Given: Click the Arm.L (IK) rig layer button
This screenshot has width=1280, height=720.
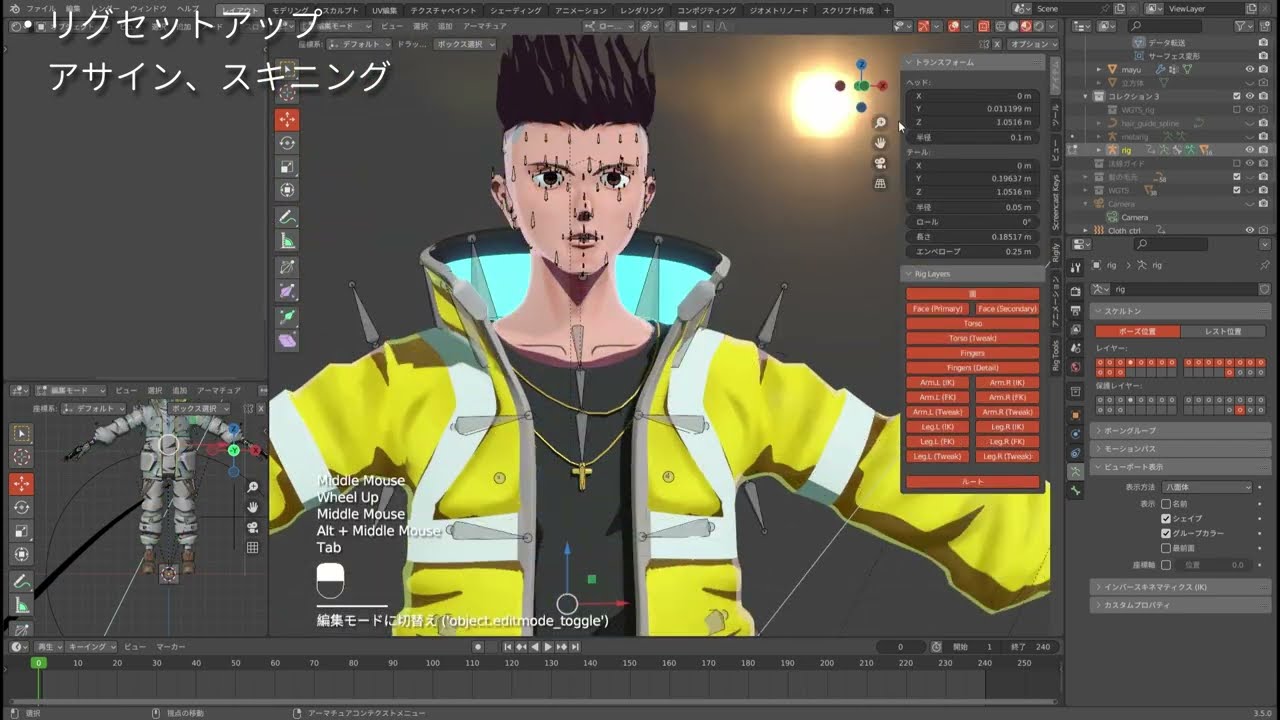Looking at the screenshot, I should [938, 383].
